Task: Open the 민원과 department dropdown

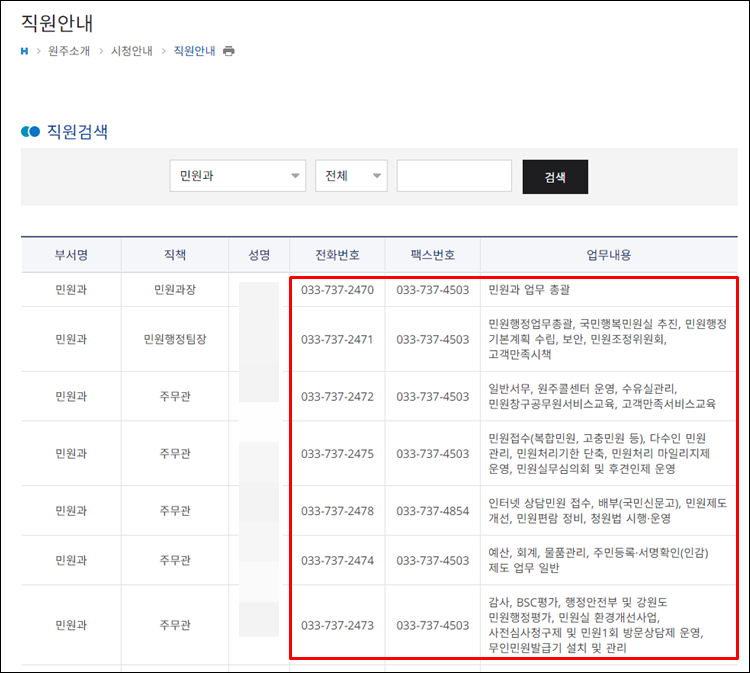Action: point(238,176)
